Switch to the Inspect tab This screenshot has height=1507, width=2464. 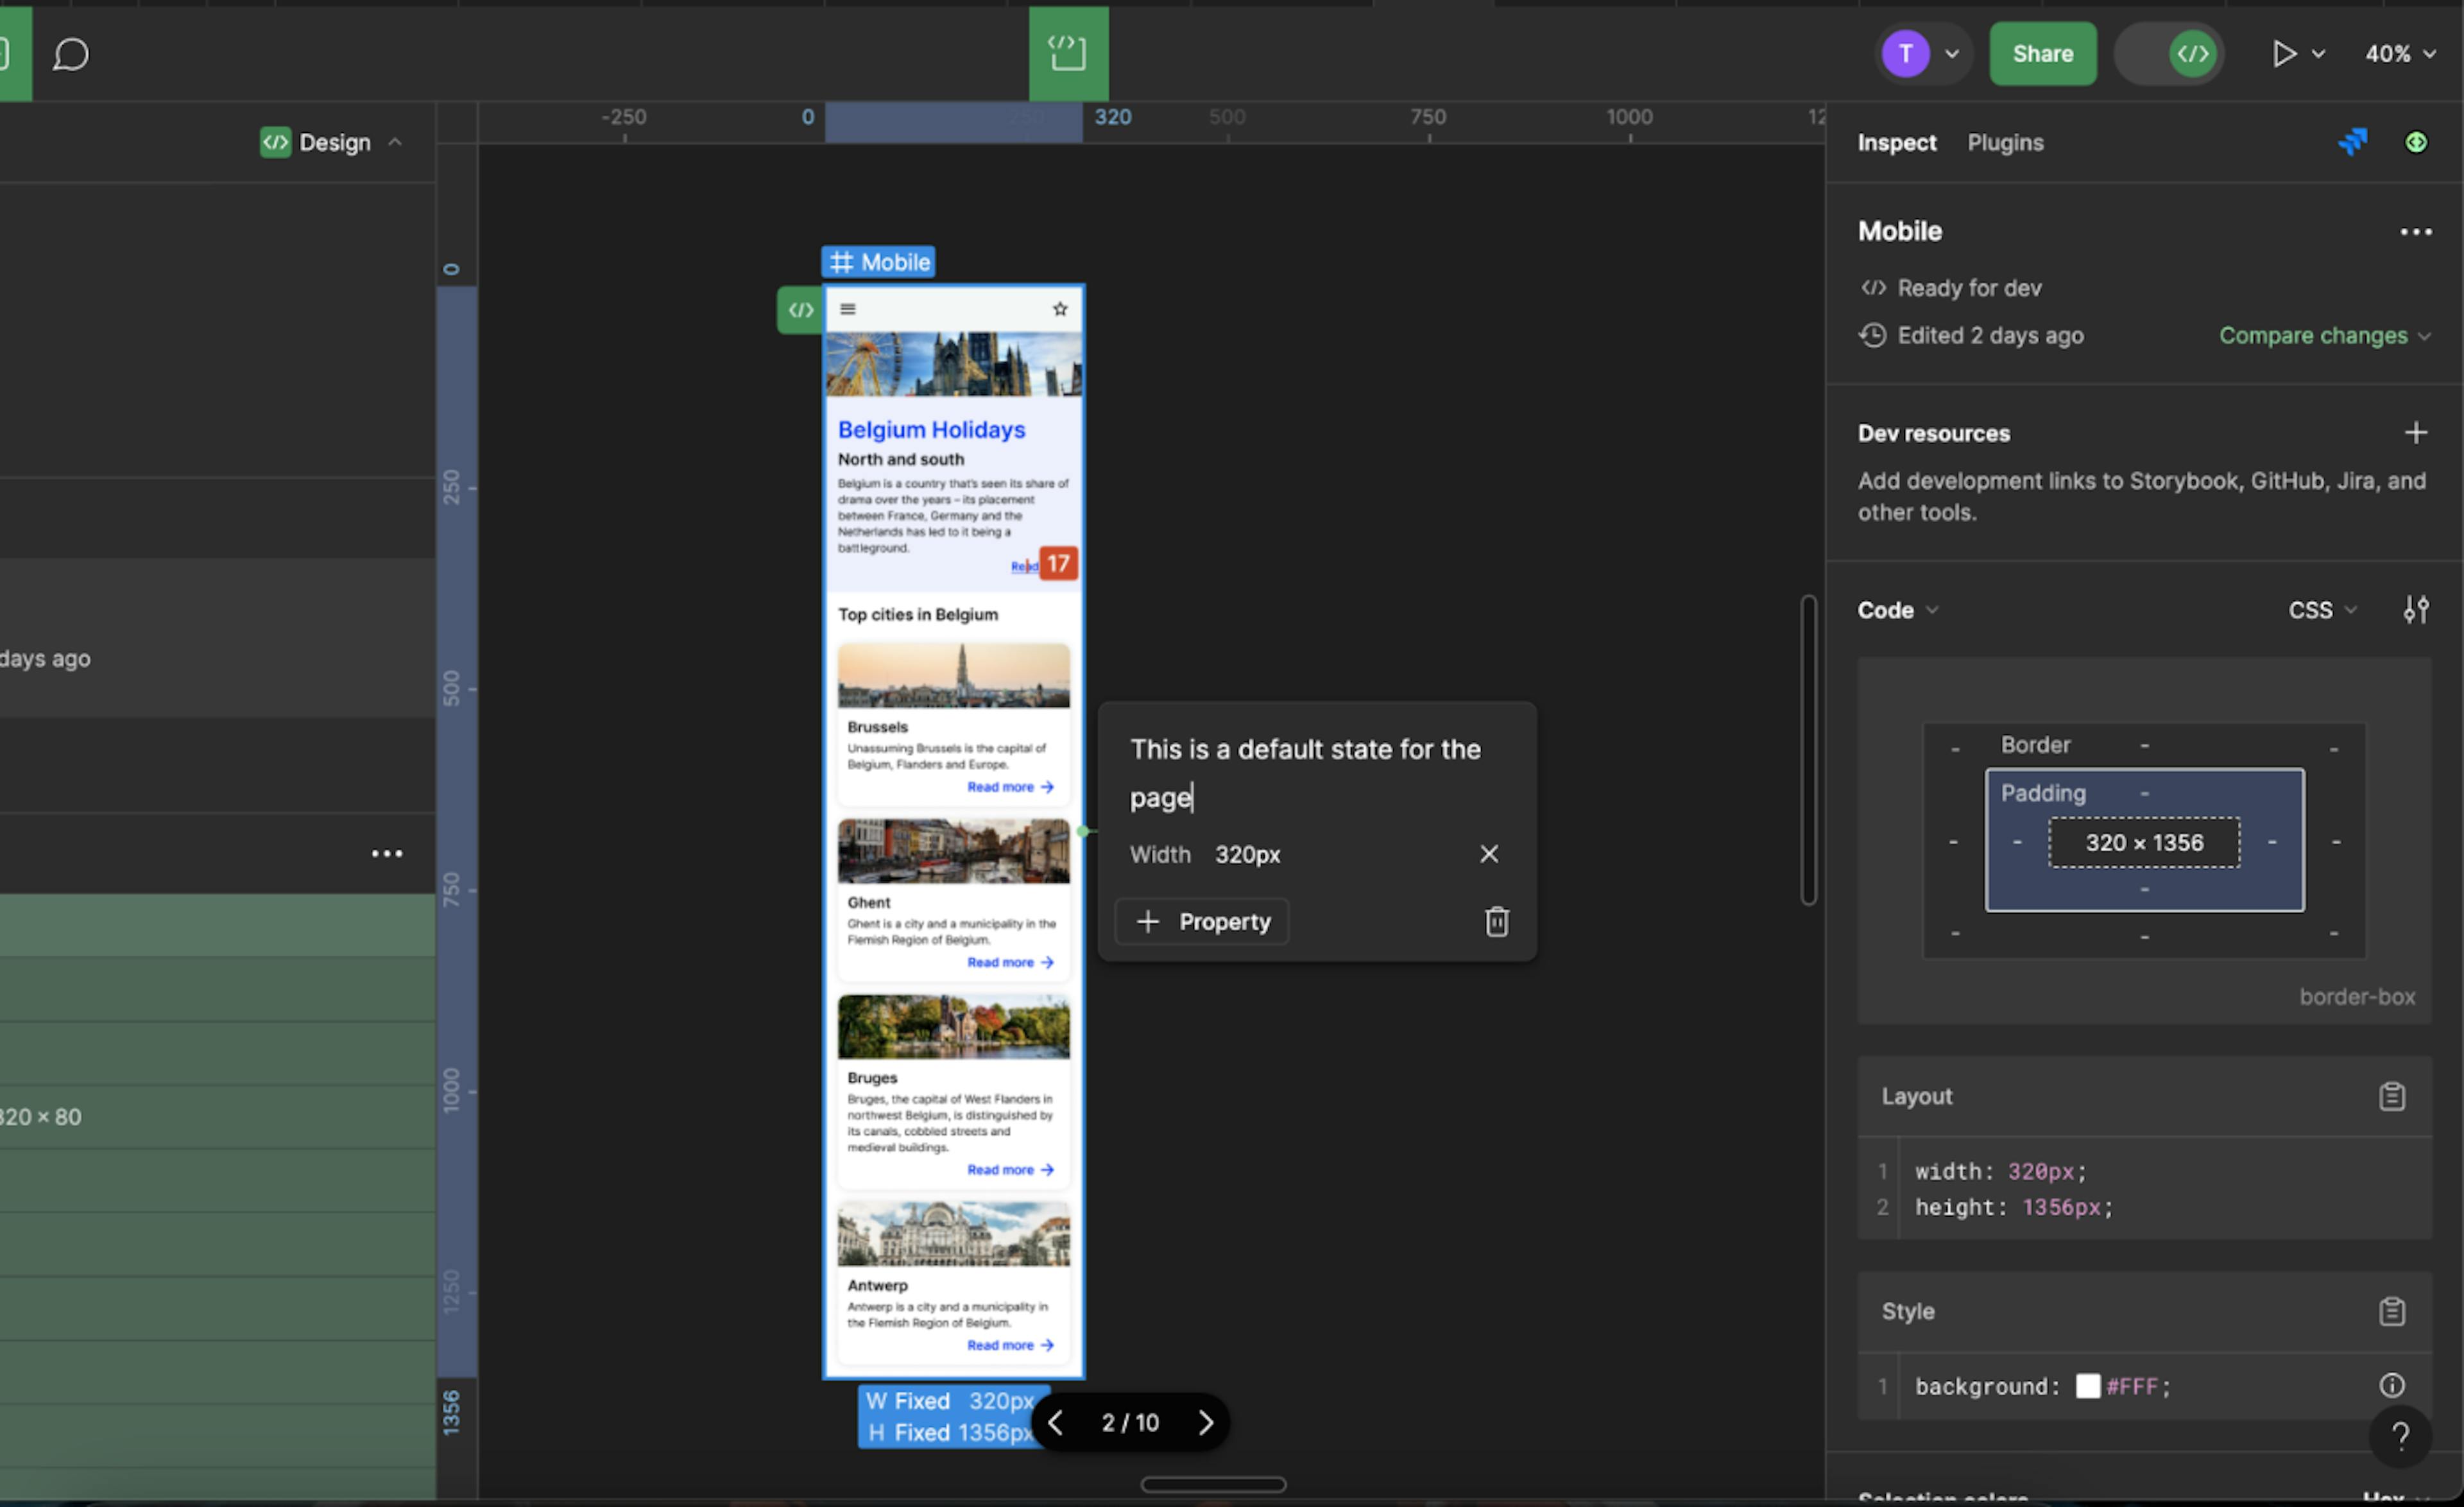click(x=1897, y=142)
